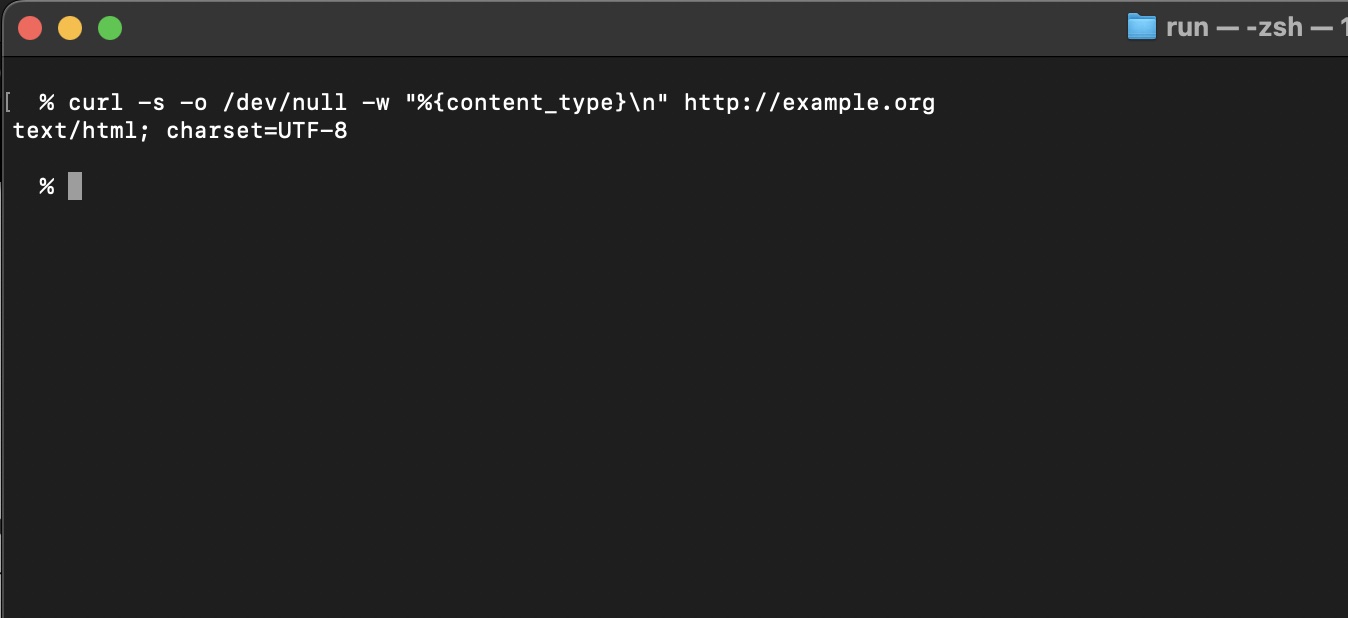Click the red close button
Screen dimensions: 1348x618
click(29, 29)
